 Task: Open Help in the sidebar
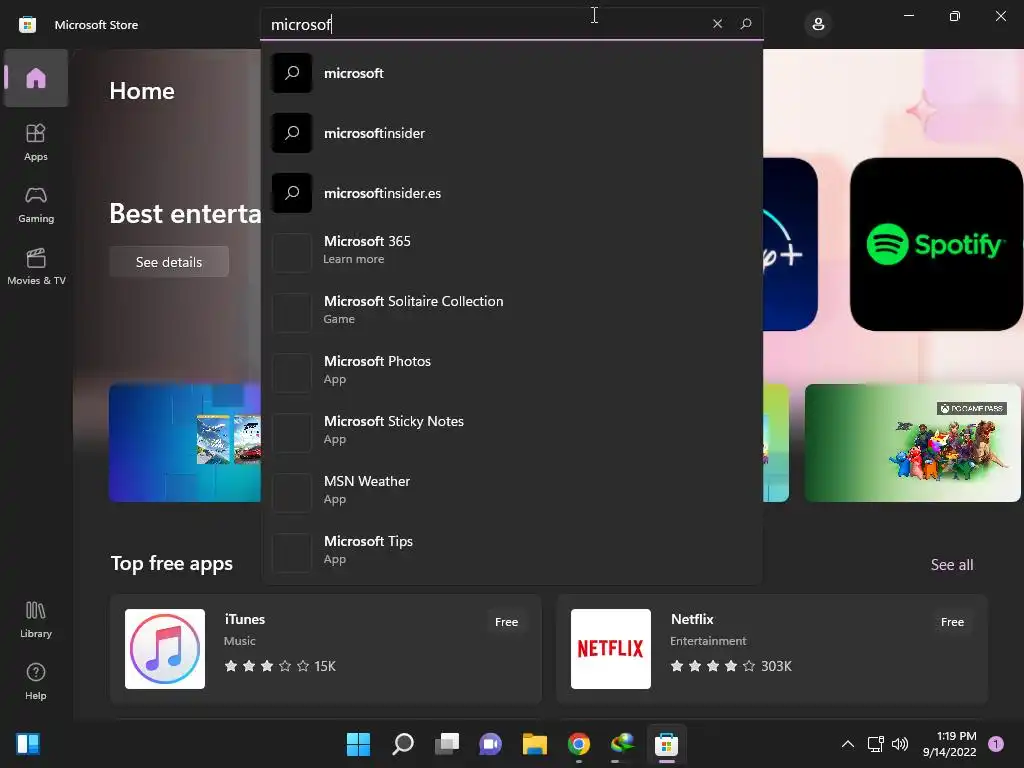tap(36, 682)
